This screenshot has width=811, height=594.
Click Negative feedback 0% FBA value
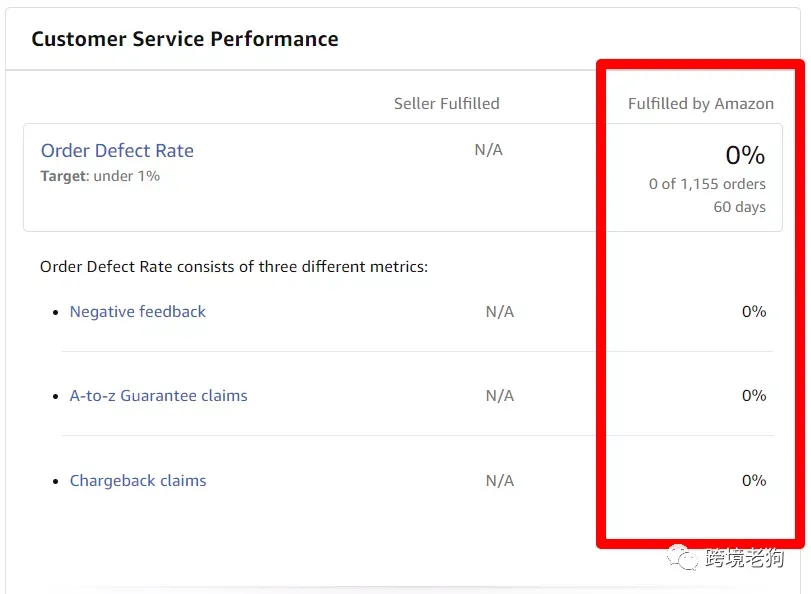pos(754,311)
